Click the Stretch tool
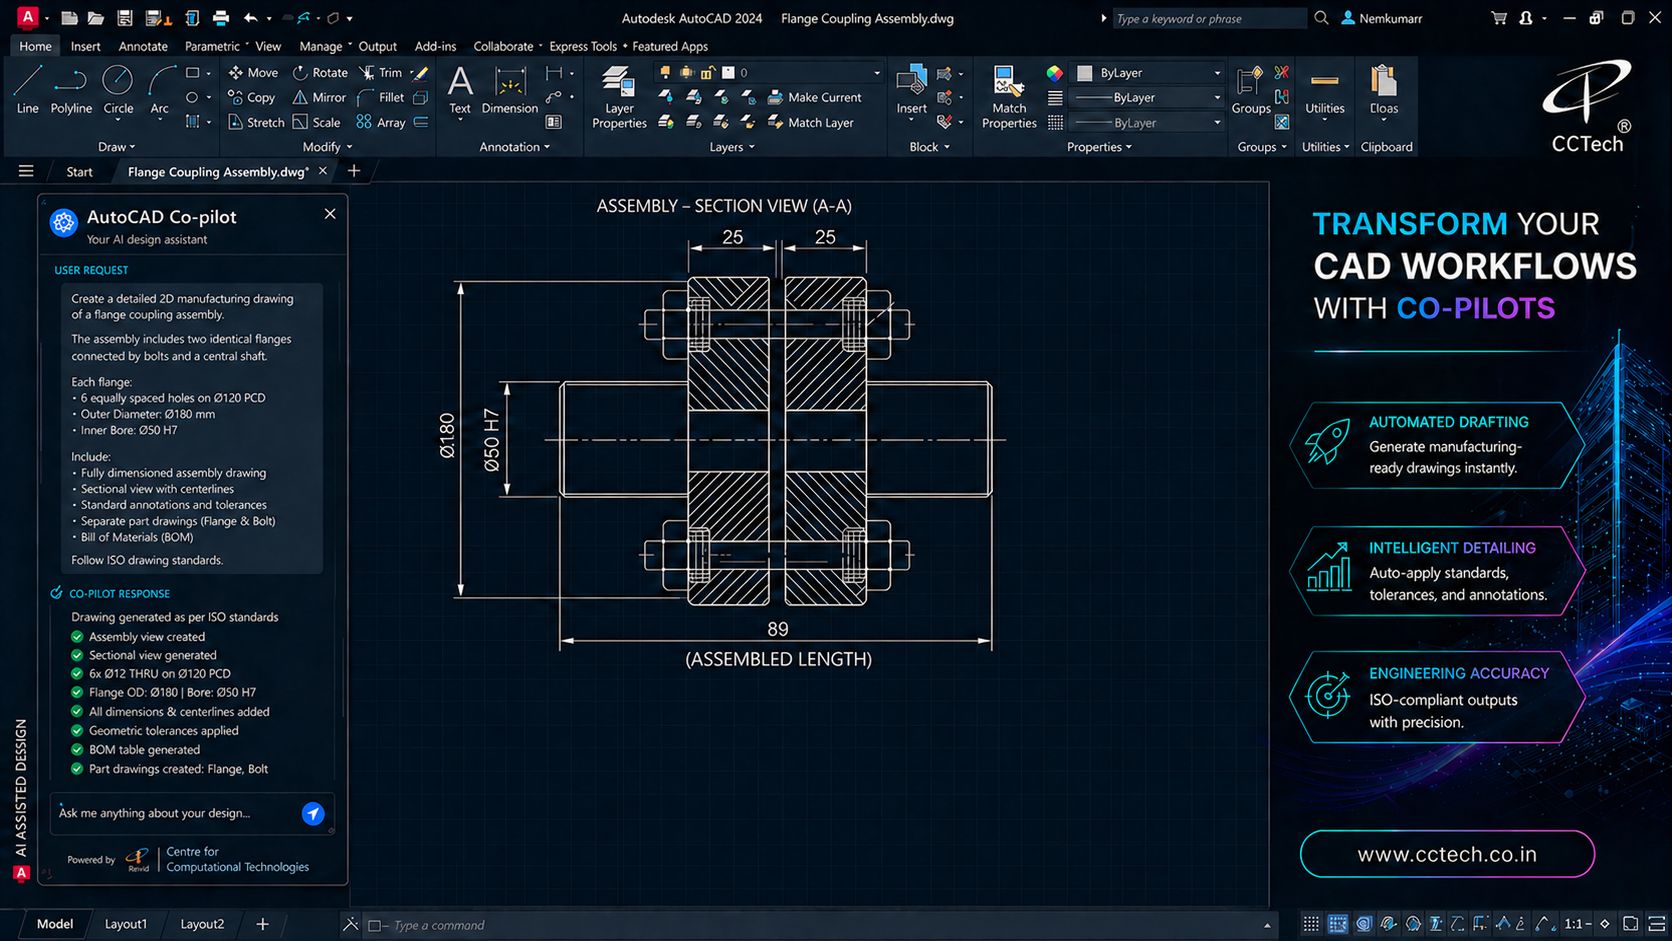 tap(256, 122)
